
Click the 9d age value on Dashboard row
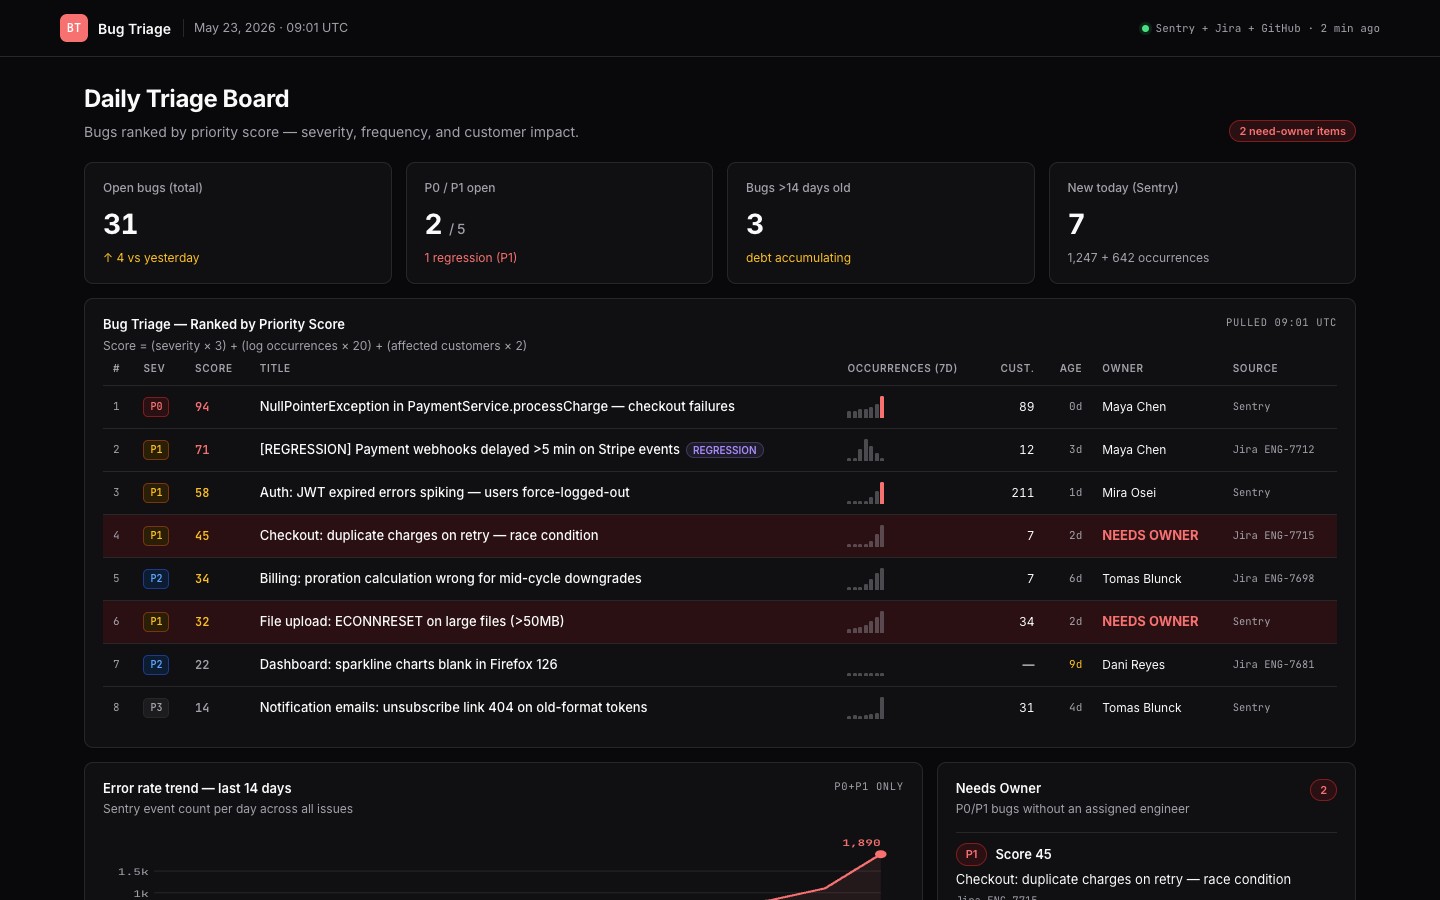[x=1075, y=664]
